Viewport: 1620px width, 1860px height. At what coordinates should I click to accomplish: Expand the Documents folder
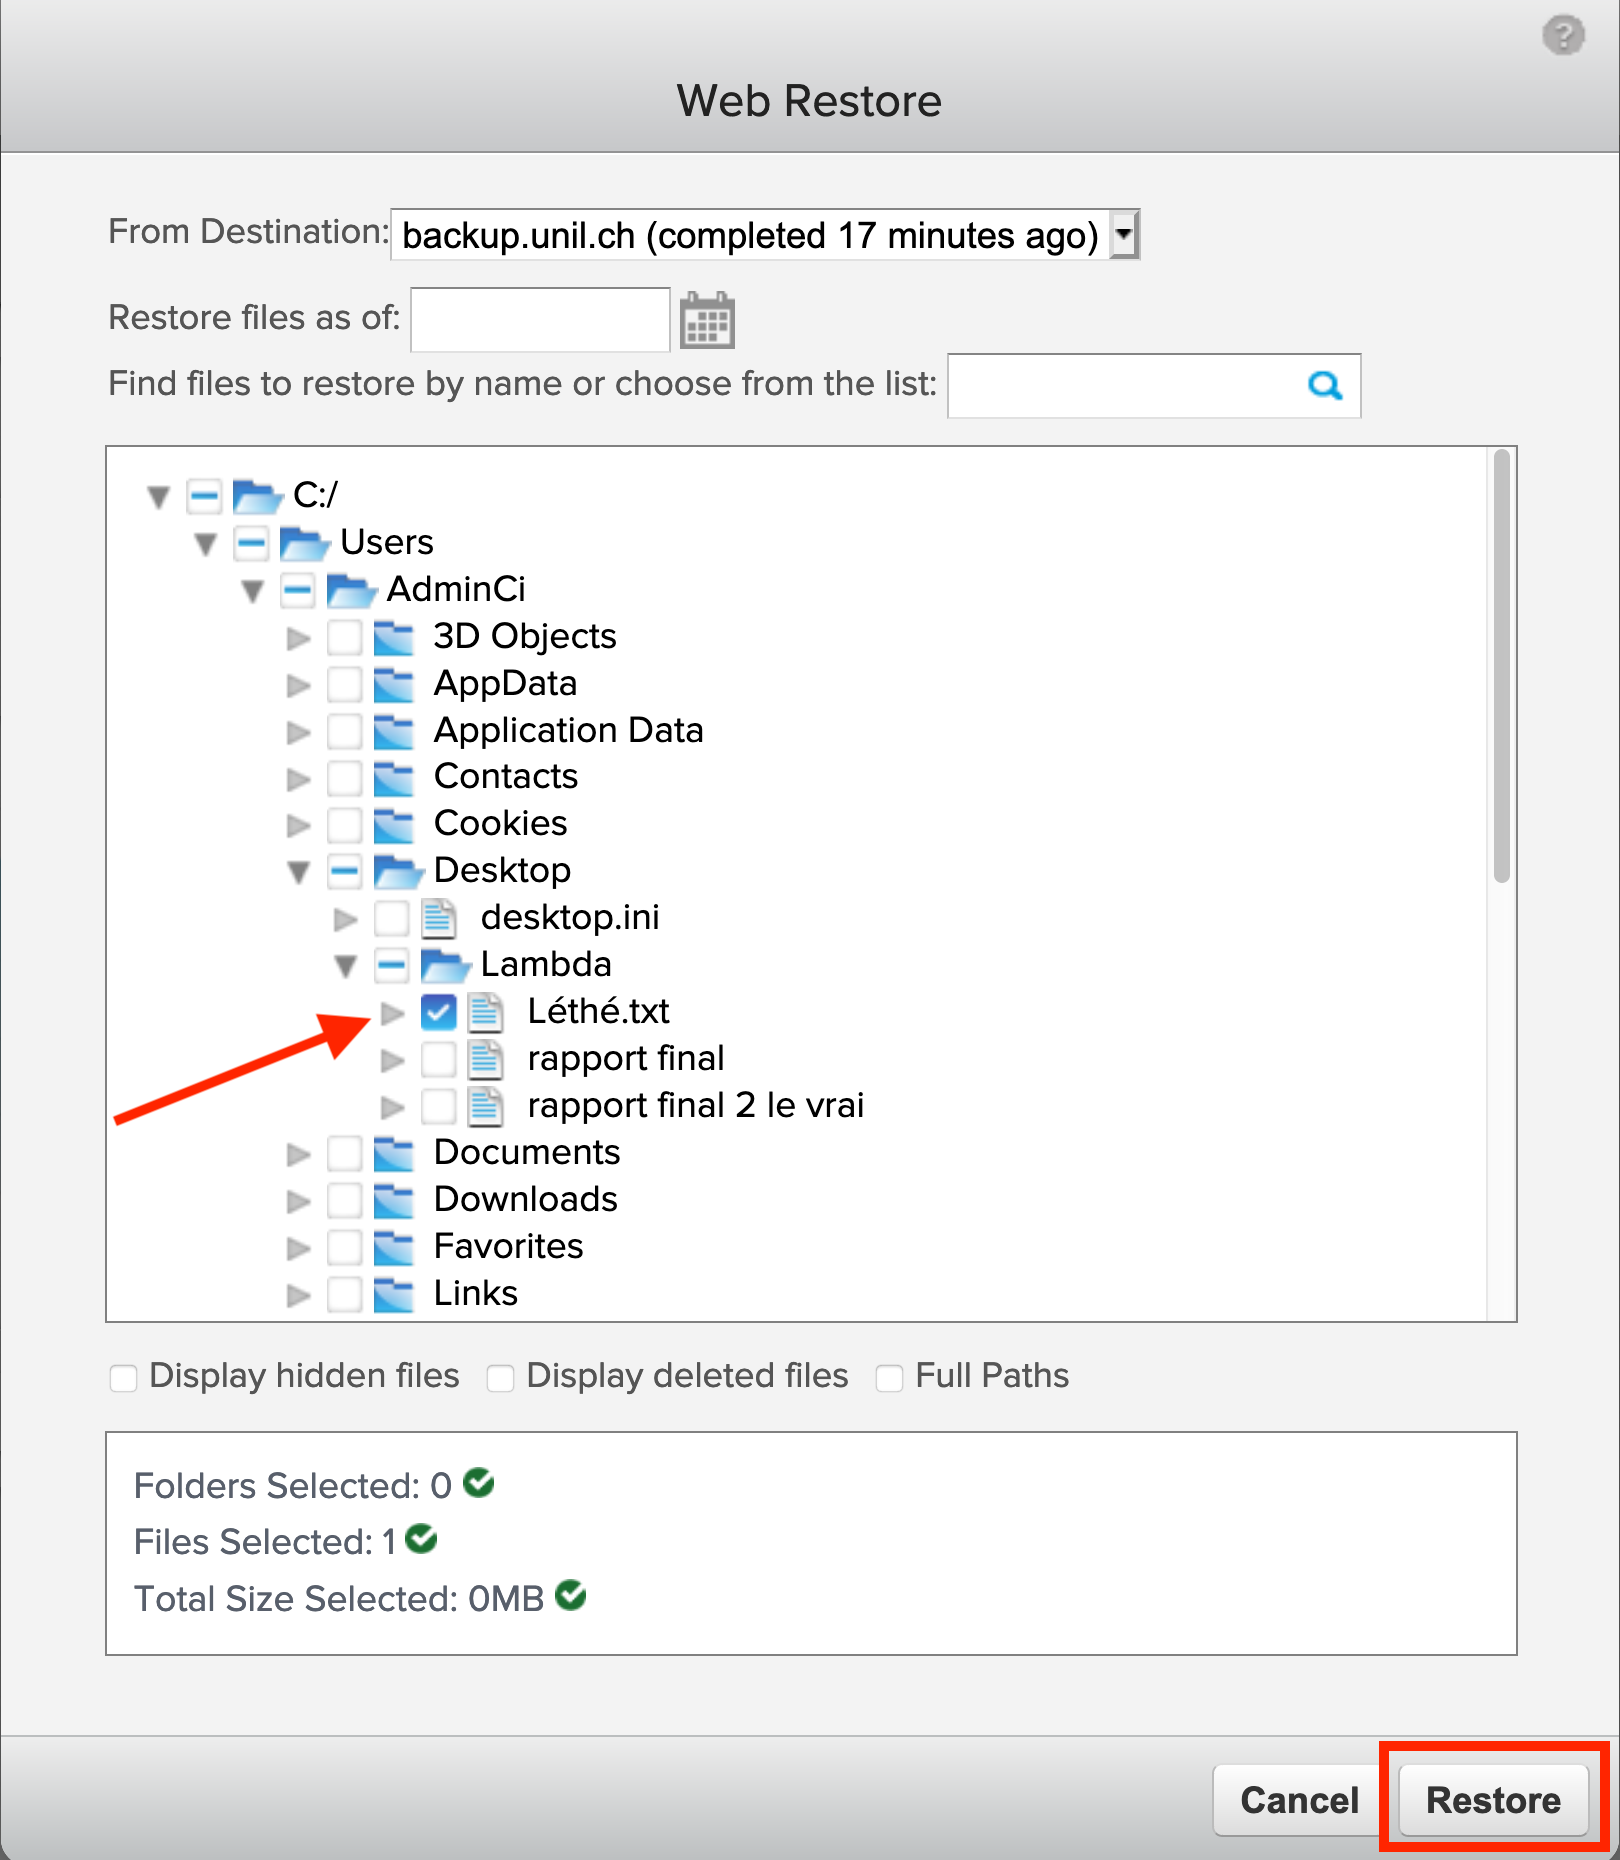(x=298, y=1154)
